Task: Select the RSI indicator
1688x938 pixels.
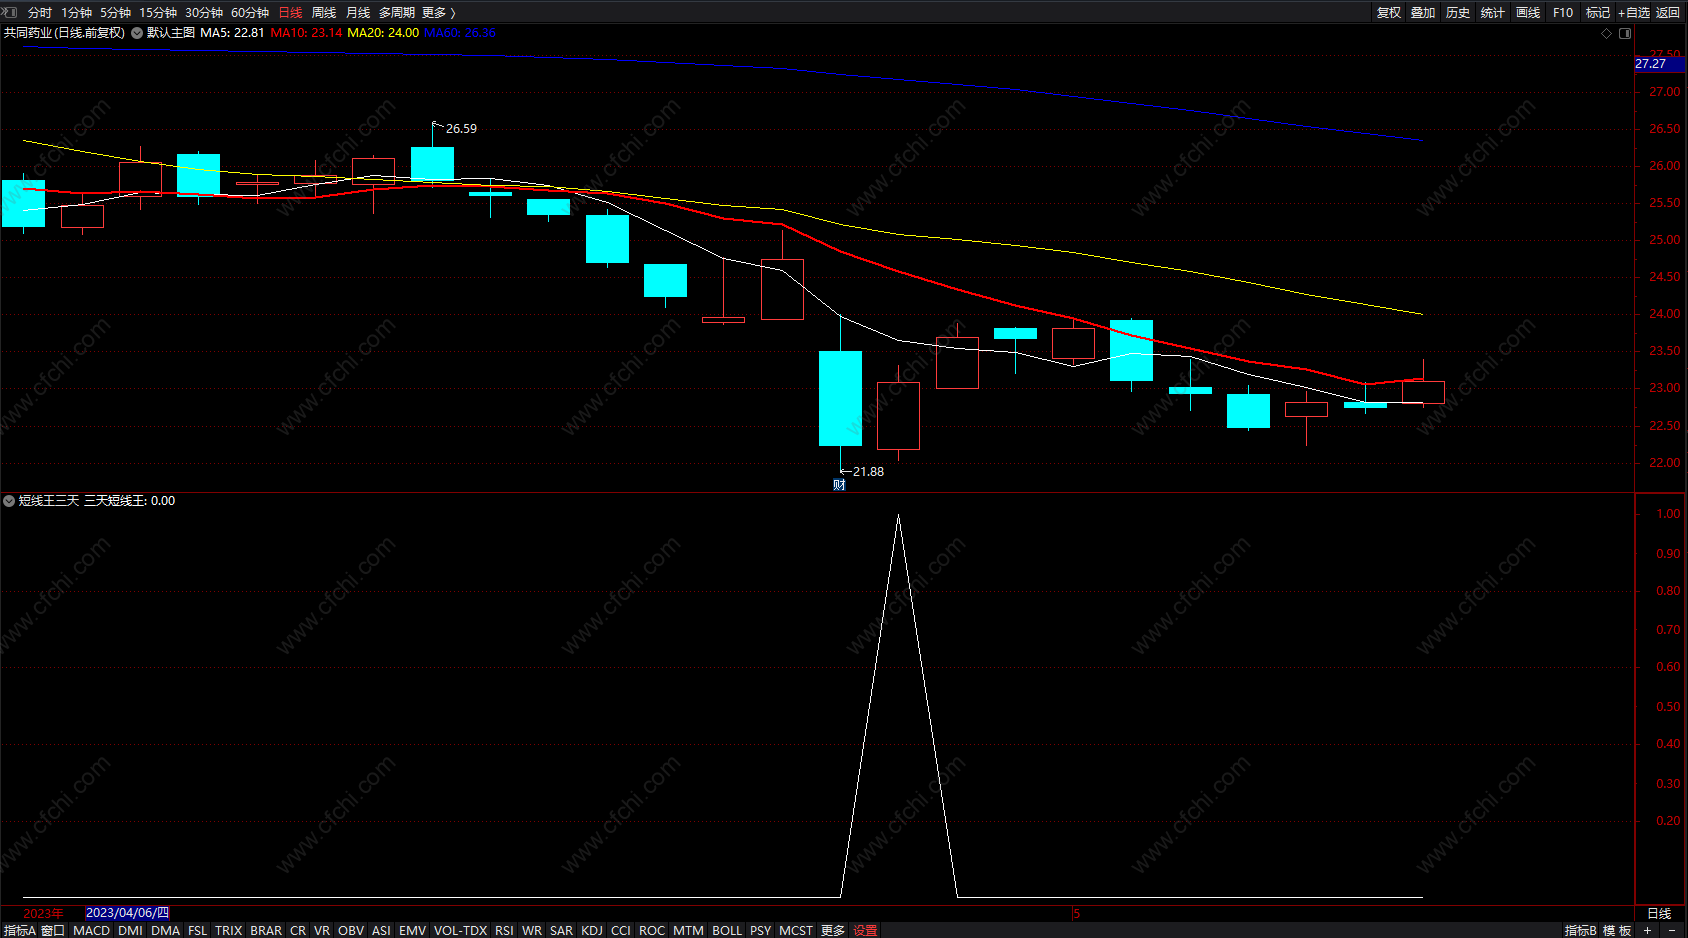Action: click(x=504, y=930)
